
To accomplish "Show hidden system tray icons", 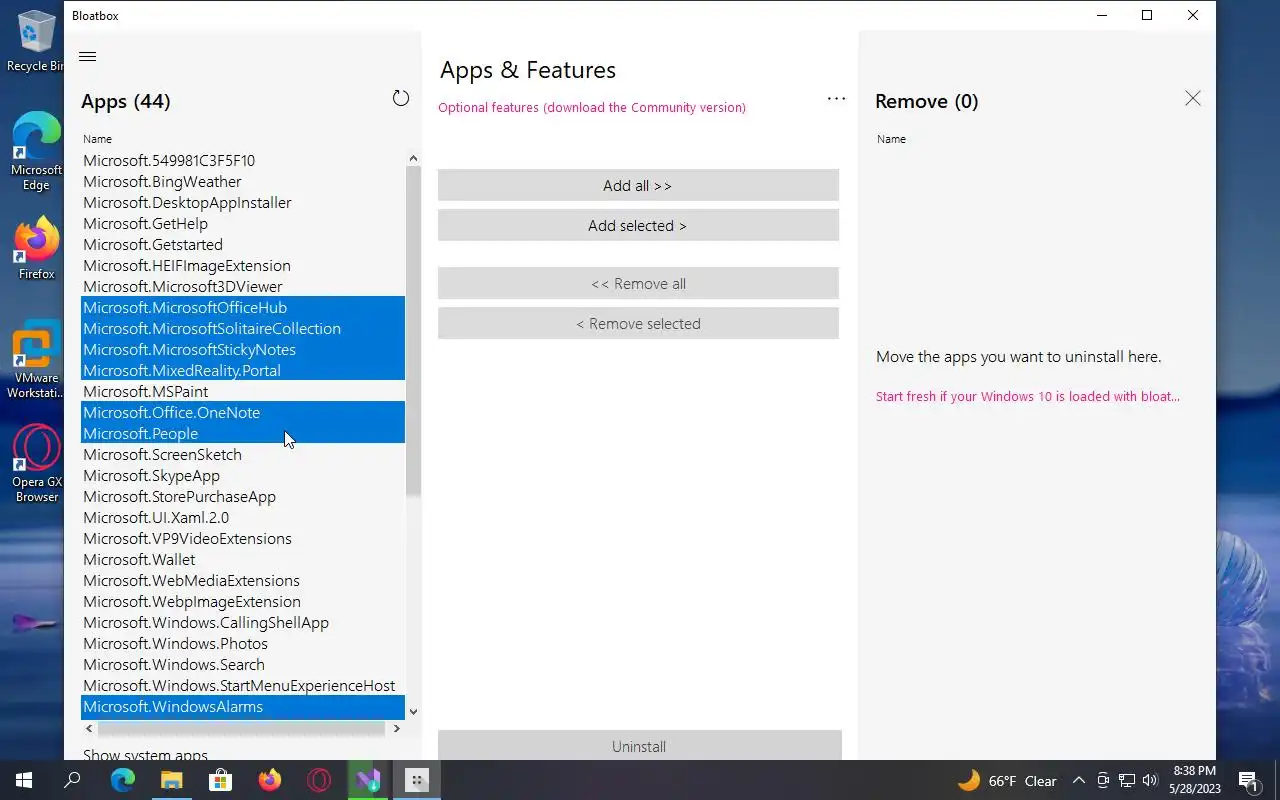I will [1078, 781].
